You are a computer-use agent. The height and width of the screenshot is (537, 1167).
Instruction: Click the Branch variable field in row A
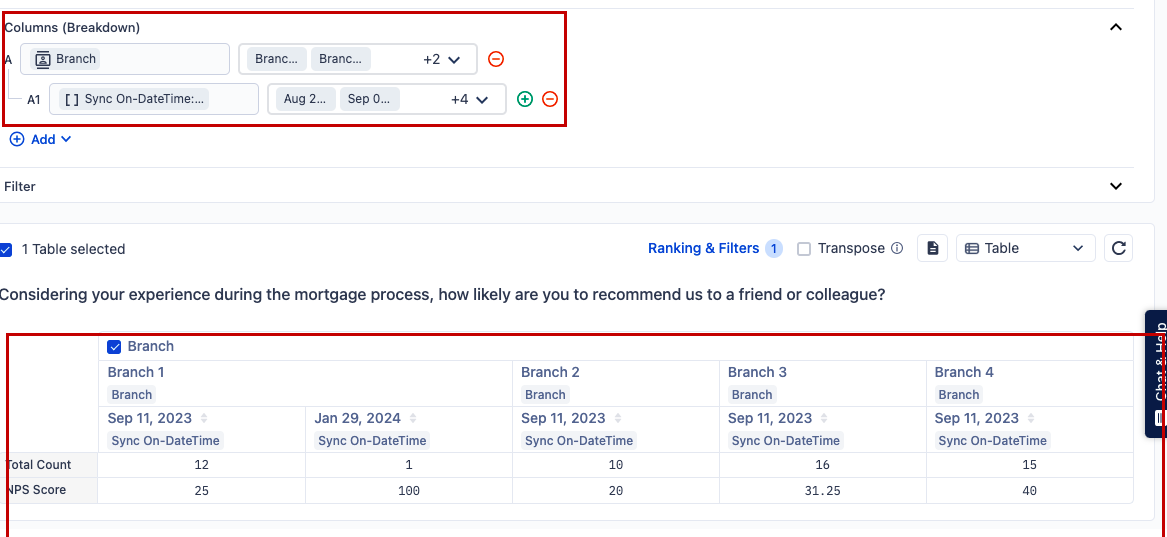pos(125,59)
